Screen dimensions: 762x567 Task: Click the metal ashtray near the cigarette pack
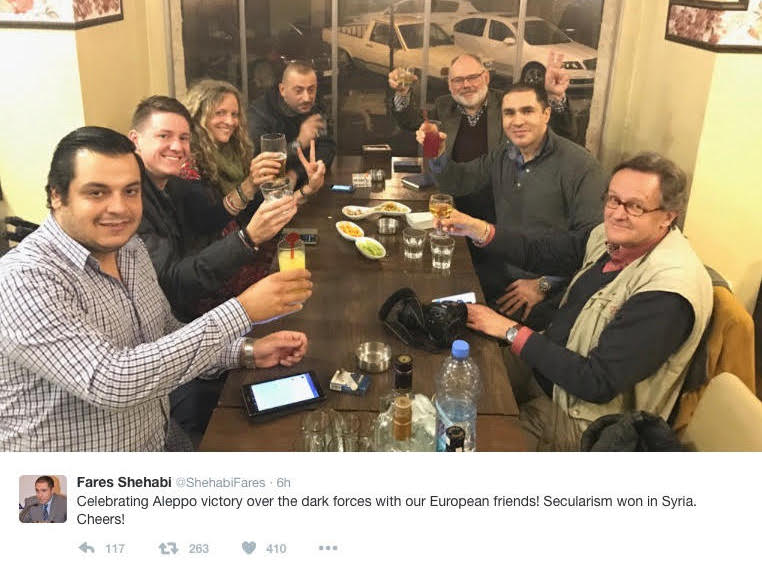point(373,357)
